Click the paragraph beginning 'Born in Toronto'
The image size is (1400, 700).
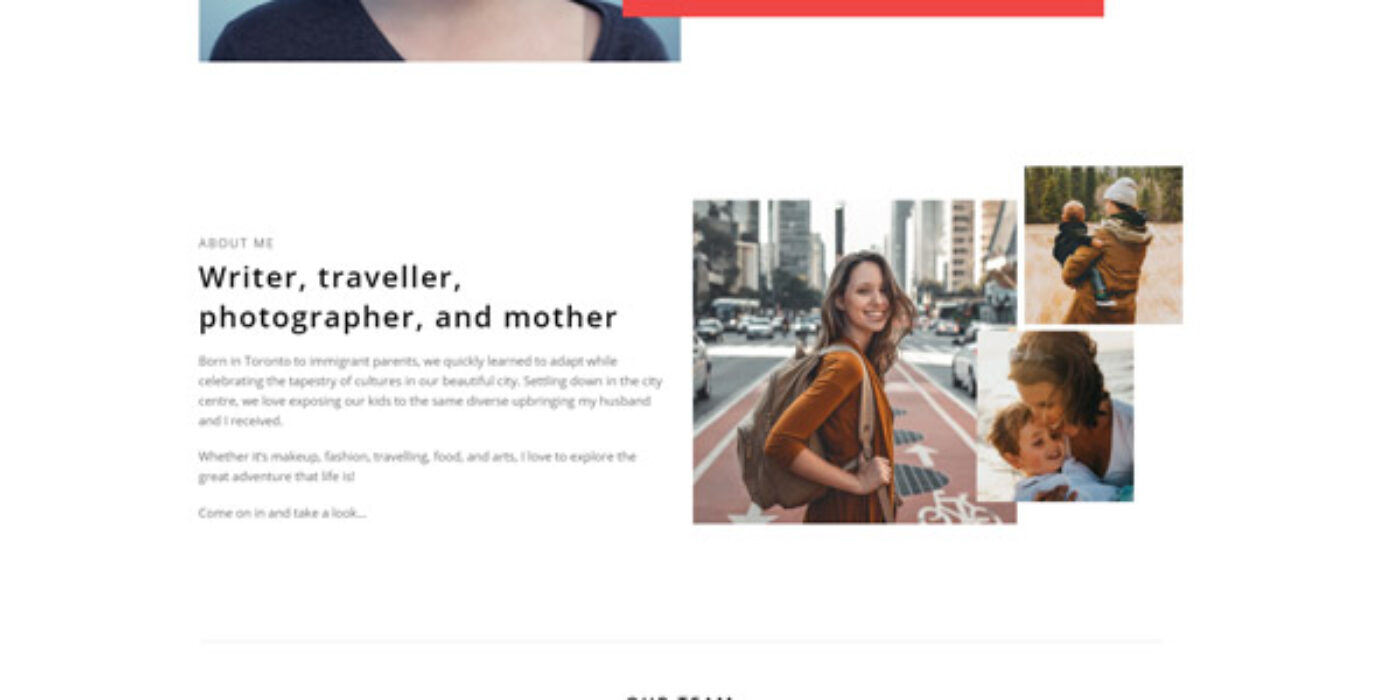[430, 391]
